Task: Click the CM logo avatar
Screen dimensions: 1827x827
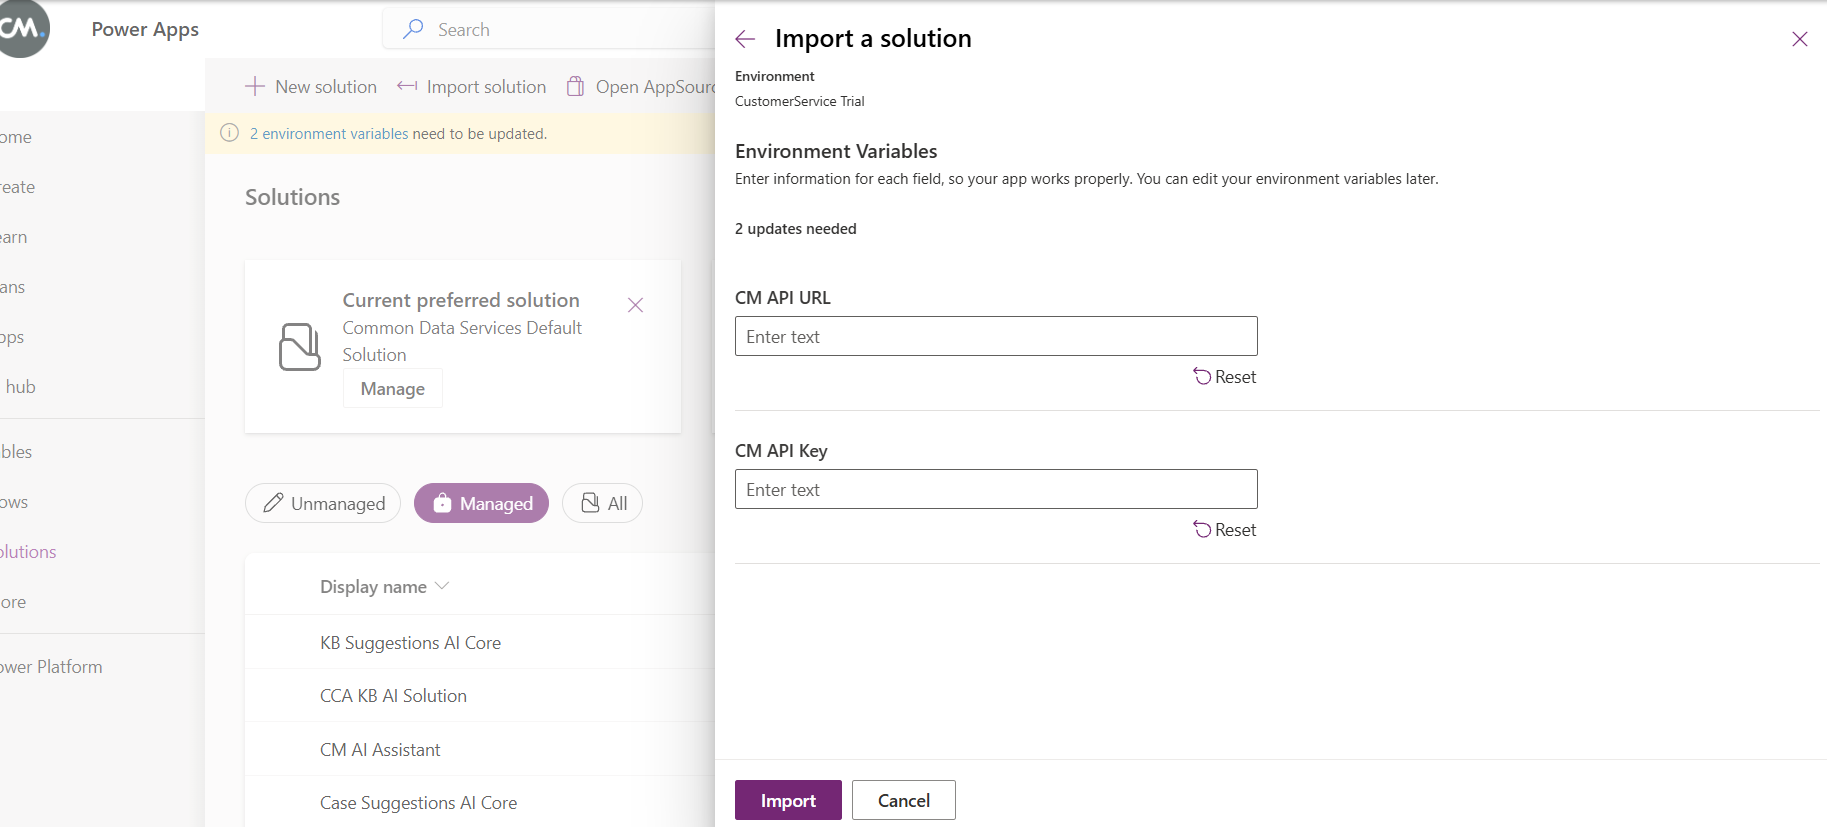Action: tap(22, 28)
